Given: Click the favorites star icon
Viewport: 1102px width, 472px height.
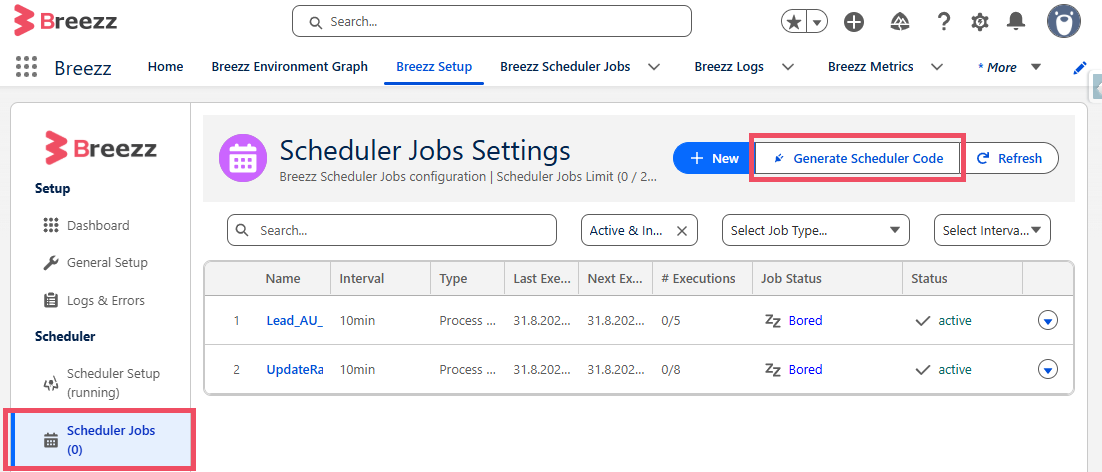Looking at the screenshot, I should click(794, 22).
